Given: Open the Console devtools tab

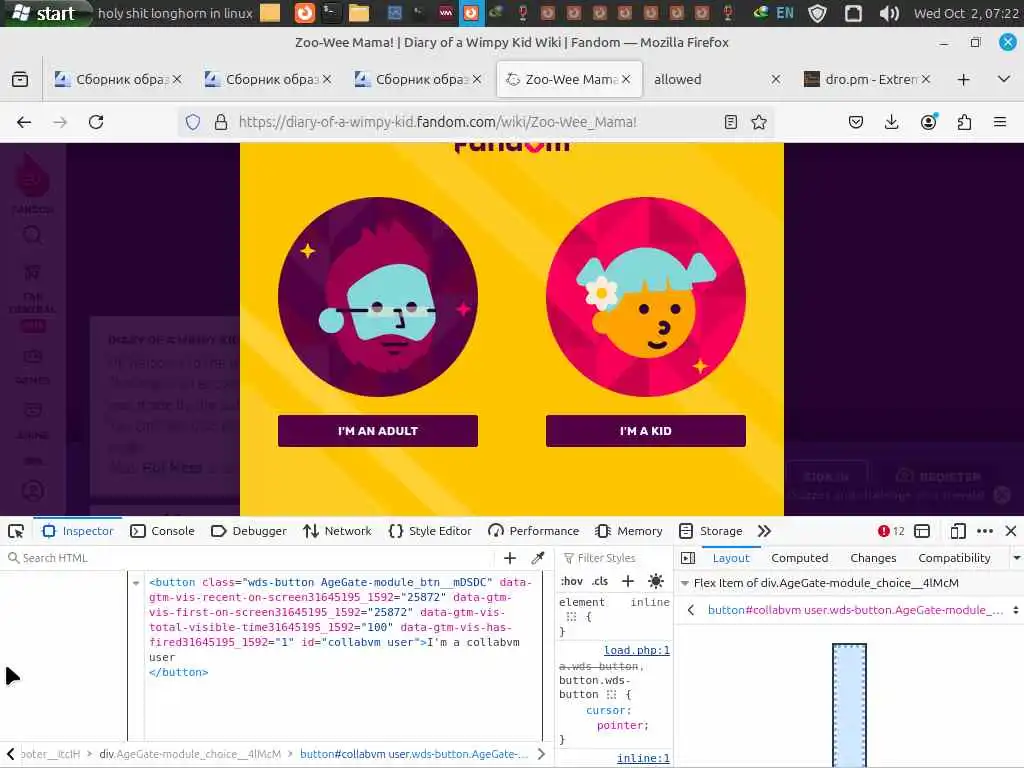Looking at the screenshot, I should pyautogui.click(x=163, y=532).
